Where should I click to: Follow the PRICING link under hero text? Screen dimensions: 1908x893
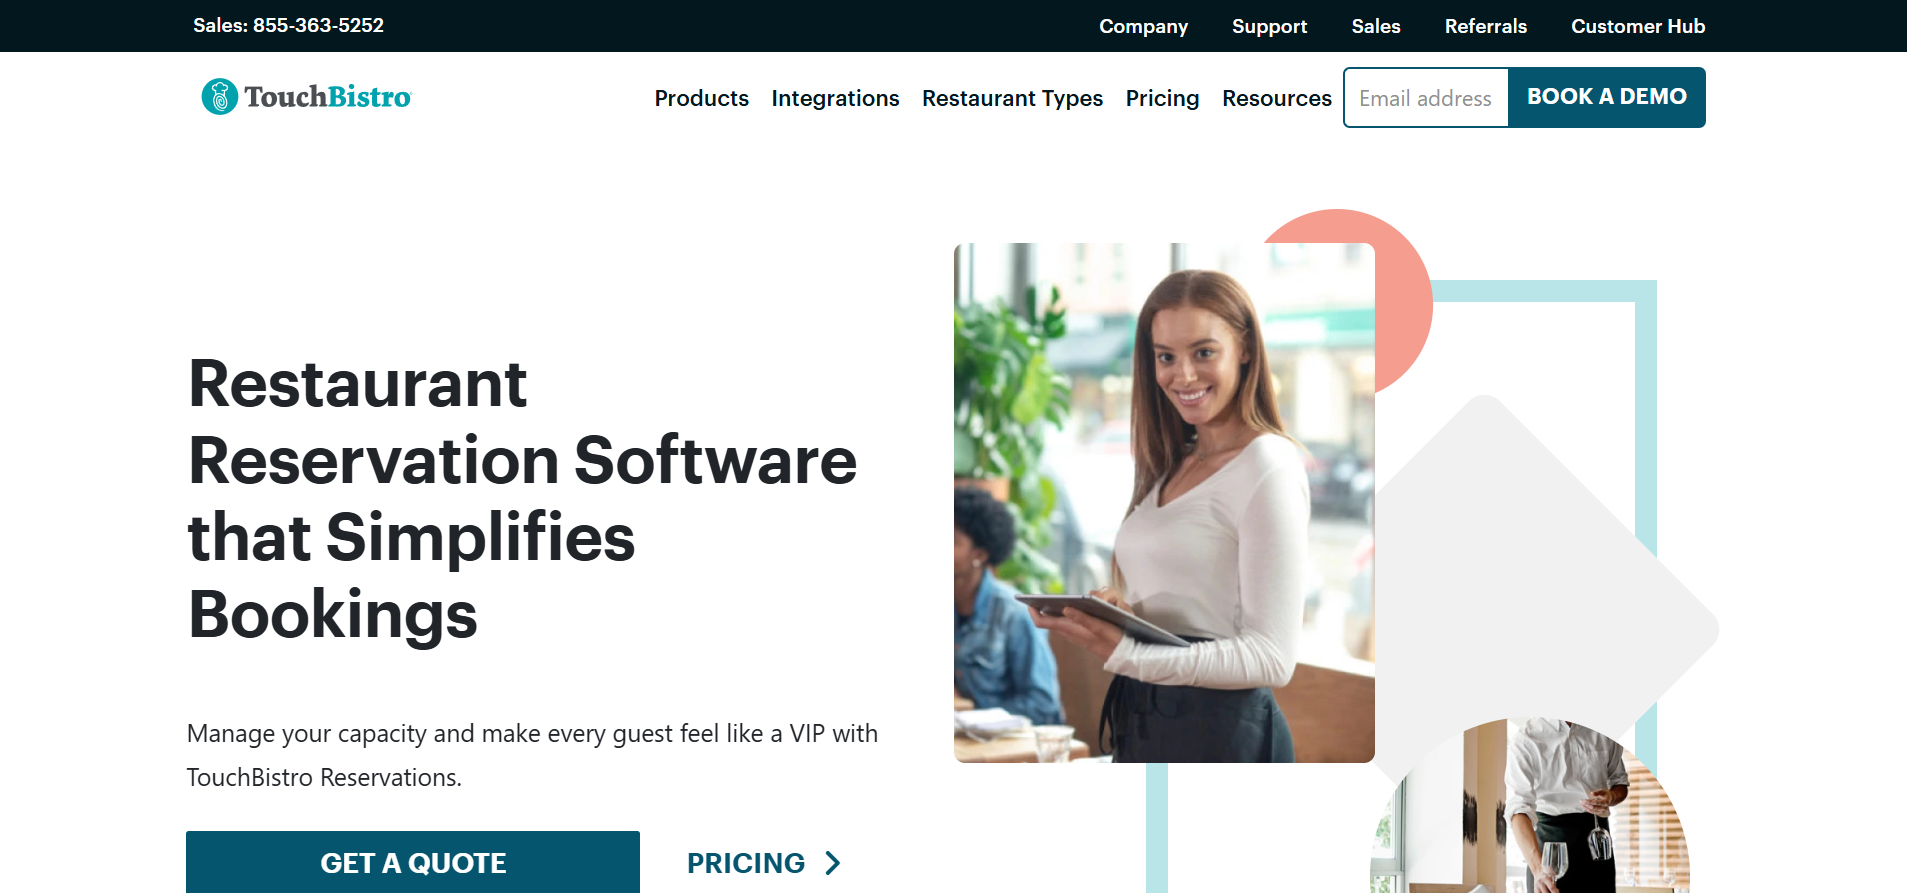click(x=764, y=863)
